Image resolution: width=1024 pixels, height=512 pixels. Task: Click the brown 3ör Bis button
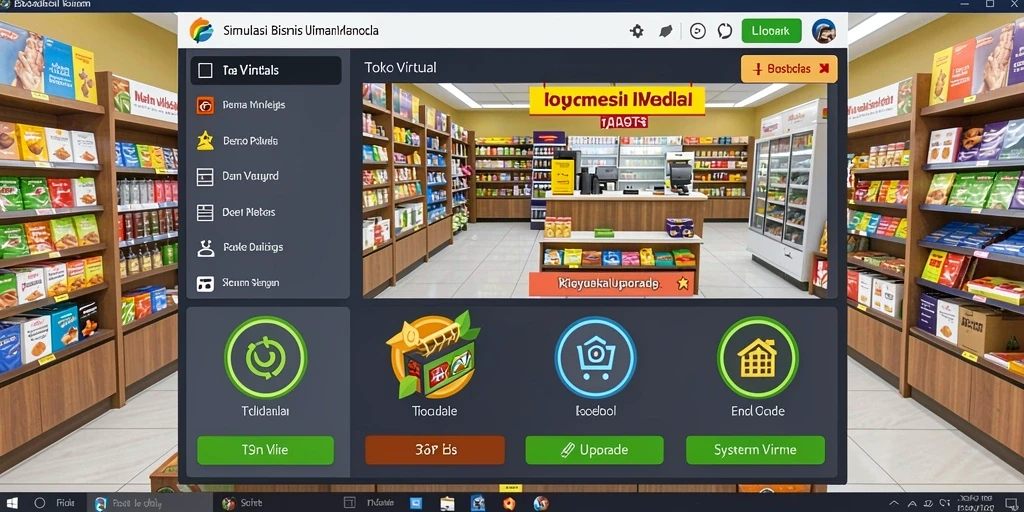tap(435, 450)
